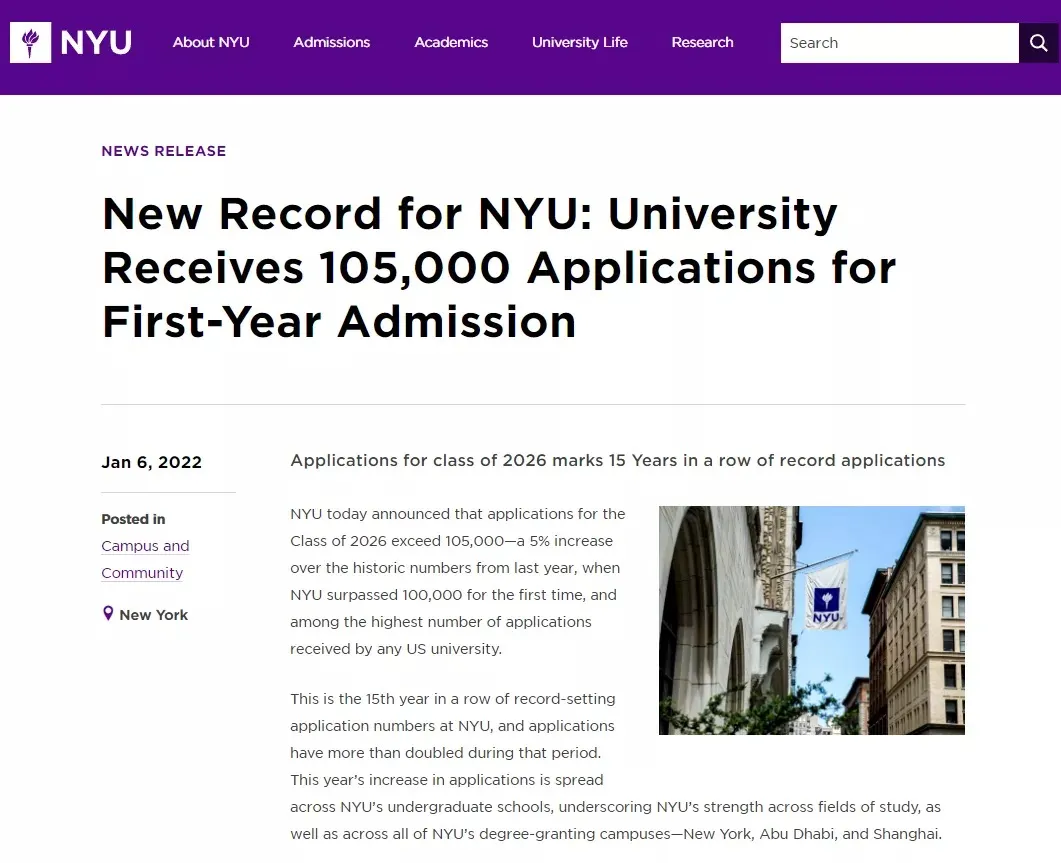The image size is (1061, 863).
Task: Click the NEWS RELEASE category label
Action: [x=164, y=151]
